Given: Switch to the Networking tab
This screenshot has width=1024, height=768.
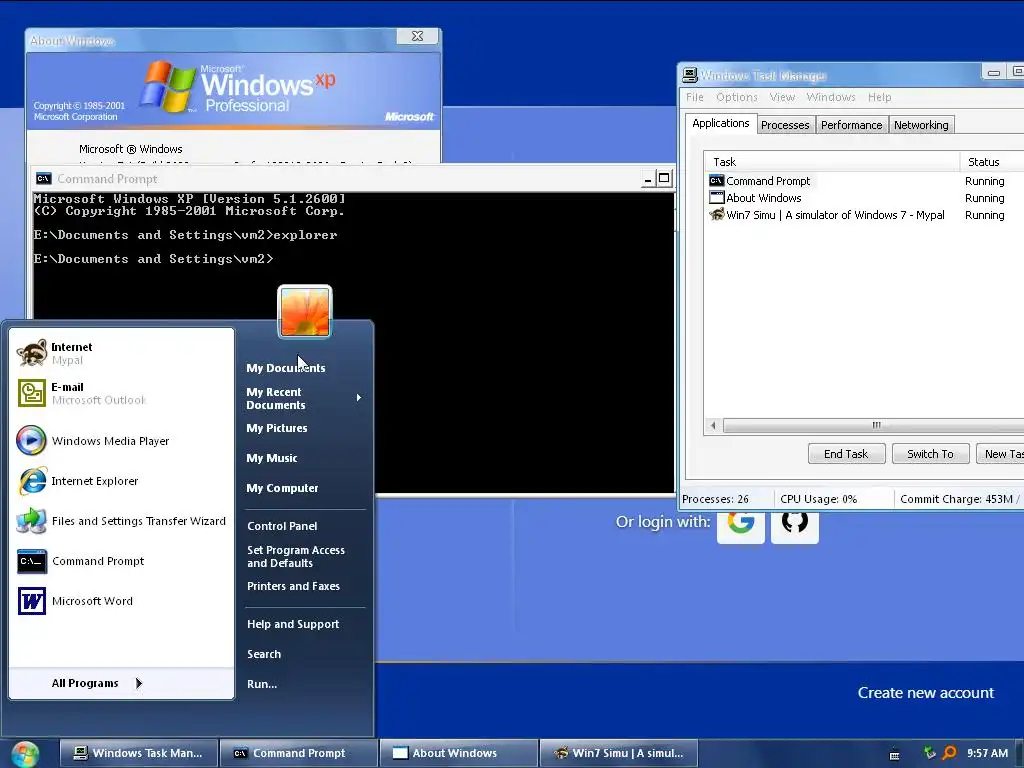Looking at the screenshot, I should tap(921, 125).
